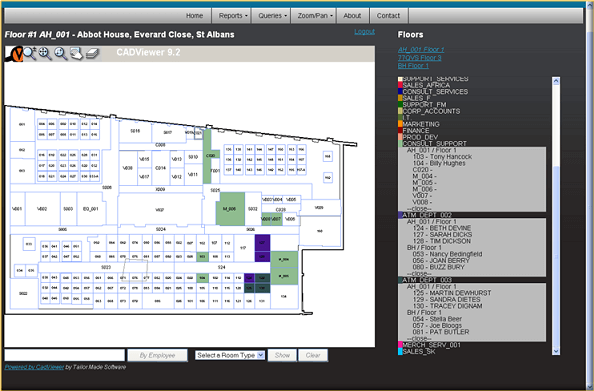Open the Select a Room Type combo box

click(x=230, y=355)
